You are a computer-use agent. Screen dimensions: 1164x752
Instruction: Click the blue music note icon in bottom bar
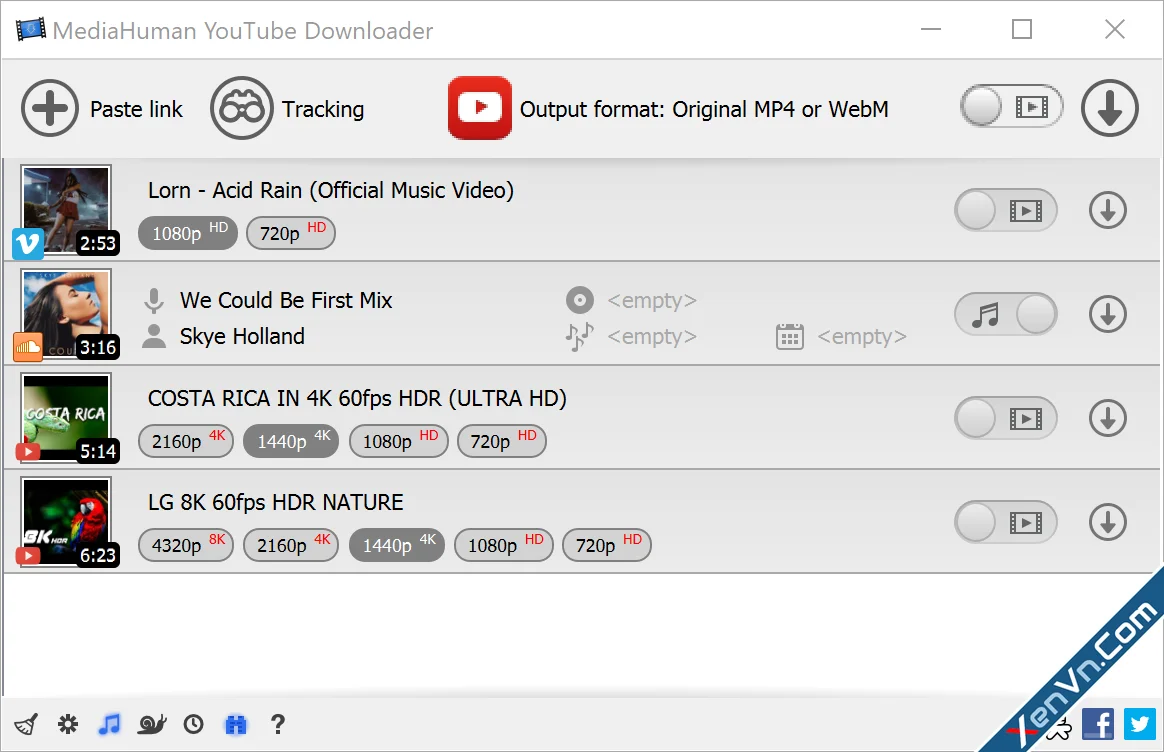click(x=109, y=724)
